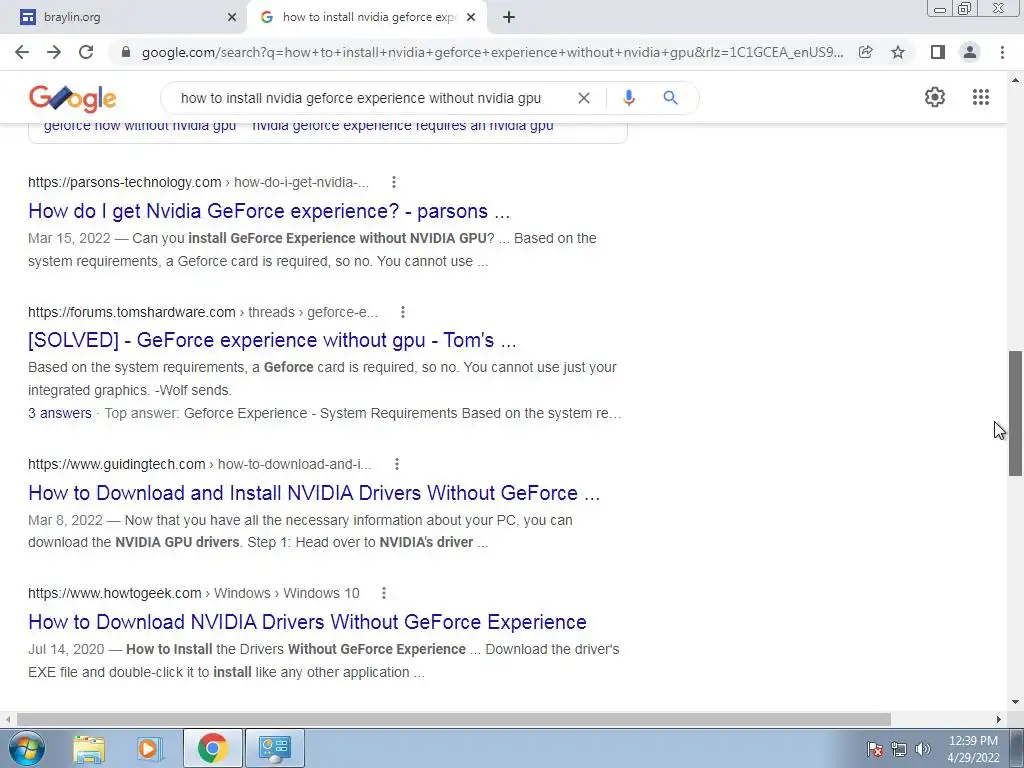
Task: Click the scroll-down arrow of vertical scrollbar
Action: pos(1015,703)
